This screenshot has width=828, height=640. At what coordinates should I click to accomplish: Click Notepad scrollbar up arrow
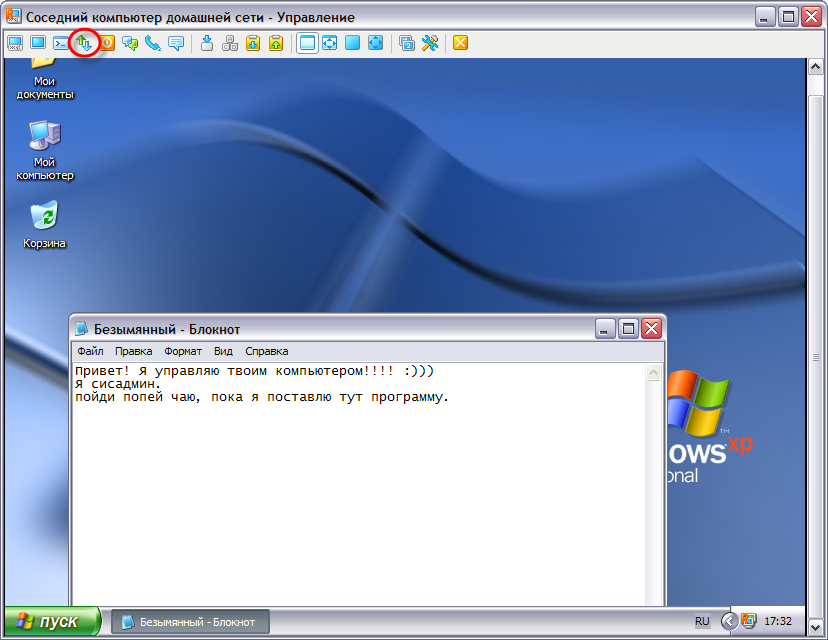653,373
